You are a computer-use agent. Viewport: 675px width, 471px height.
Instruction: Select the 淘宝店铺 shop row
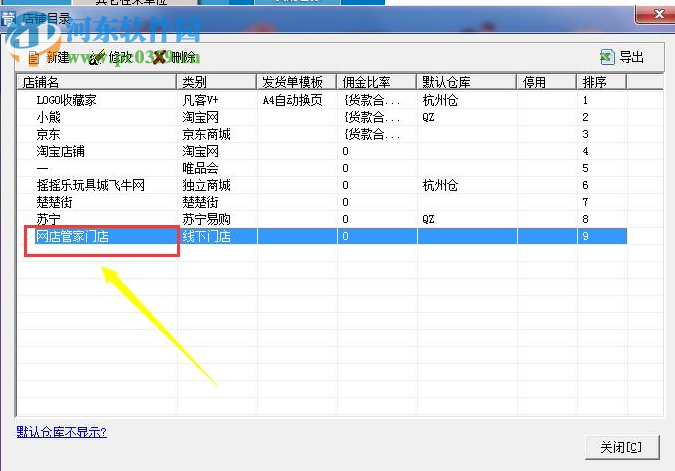point(322,151)
